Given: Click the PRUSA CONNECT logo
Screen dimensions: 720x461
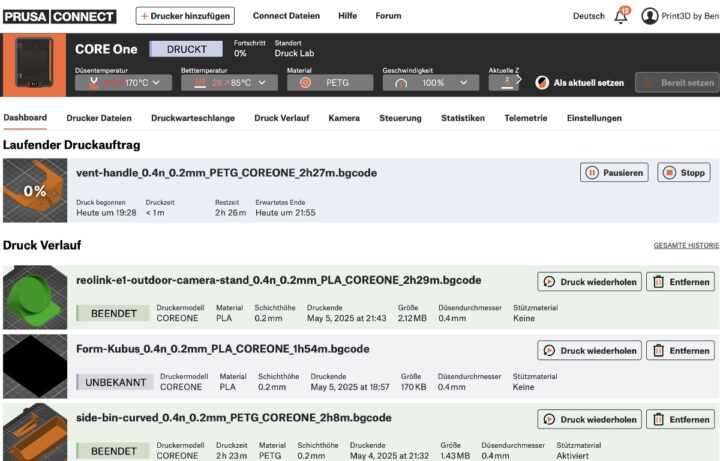Looking at the screenshot, I should pyautogui.click(x=59, y=16).
